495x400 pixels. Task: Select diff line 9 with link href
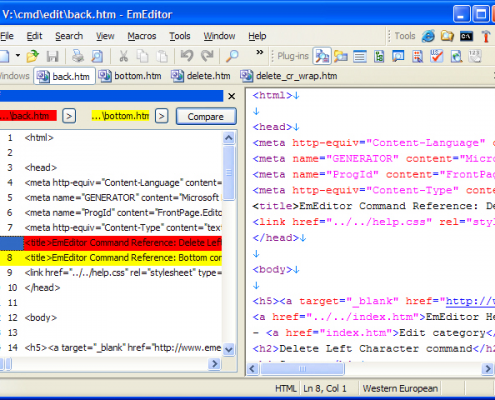[x=111, y=273]
